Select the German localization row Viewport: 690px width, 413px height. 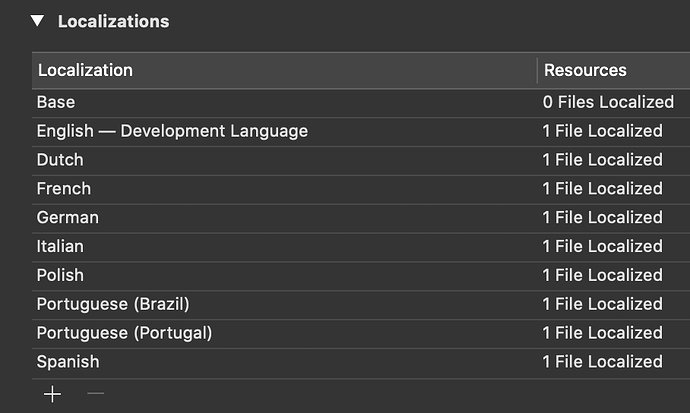pos(67,217)
